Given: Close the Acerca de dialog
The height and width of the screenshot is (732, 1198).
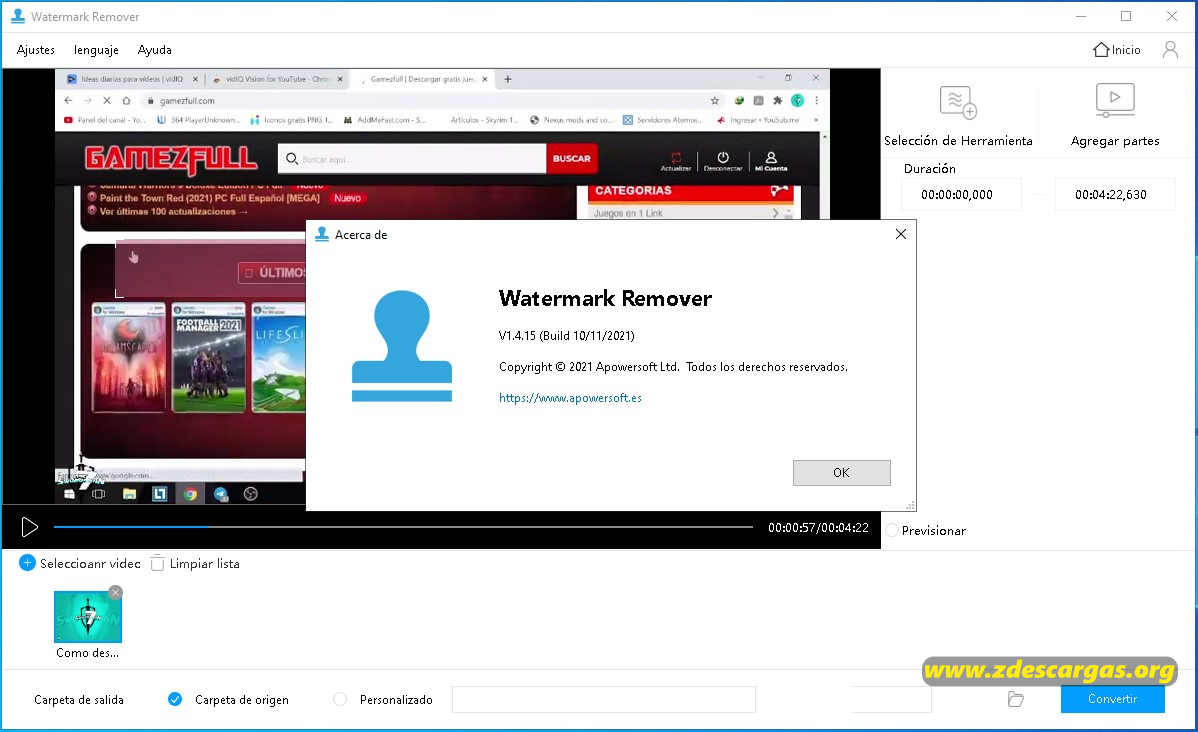Looking at the screenshot, I should (901, 234).
